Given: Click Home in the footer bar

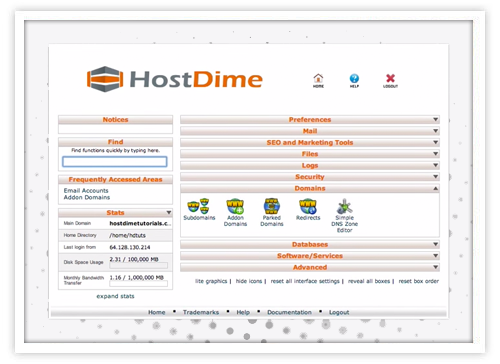Looking at the screenshot, I should coord(157,312).
